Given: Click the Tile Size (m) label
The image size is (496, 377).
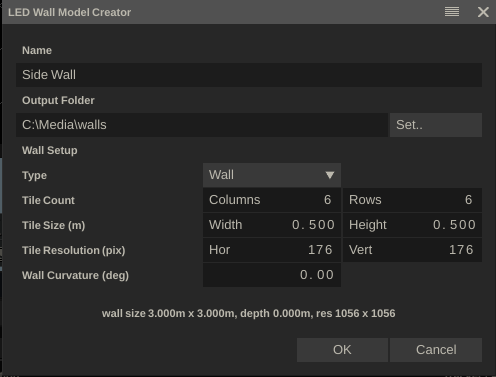Looking at the screenshot, I should pos(53,225).
